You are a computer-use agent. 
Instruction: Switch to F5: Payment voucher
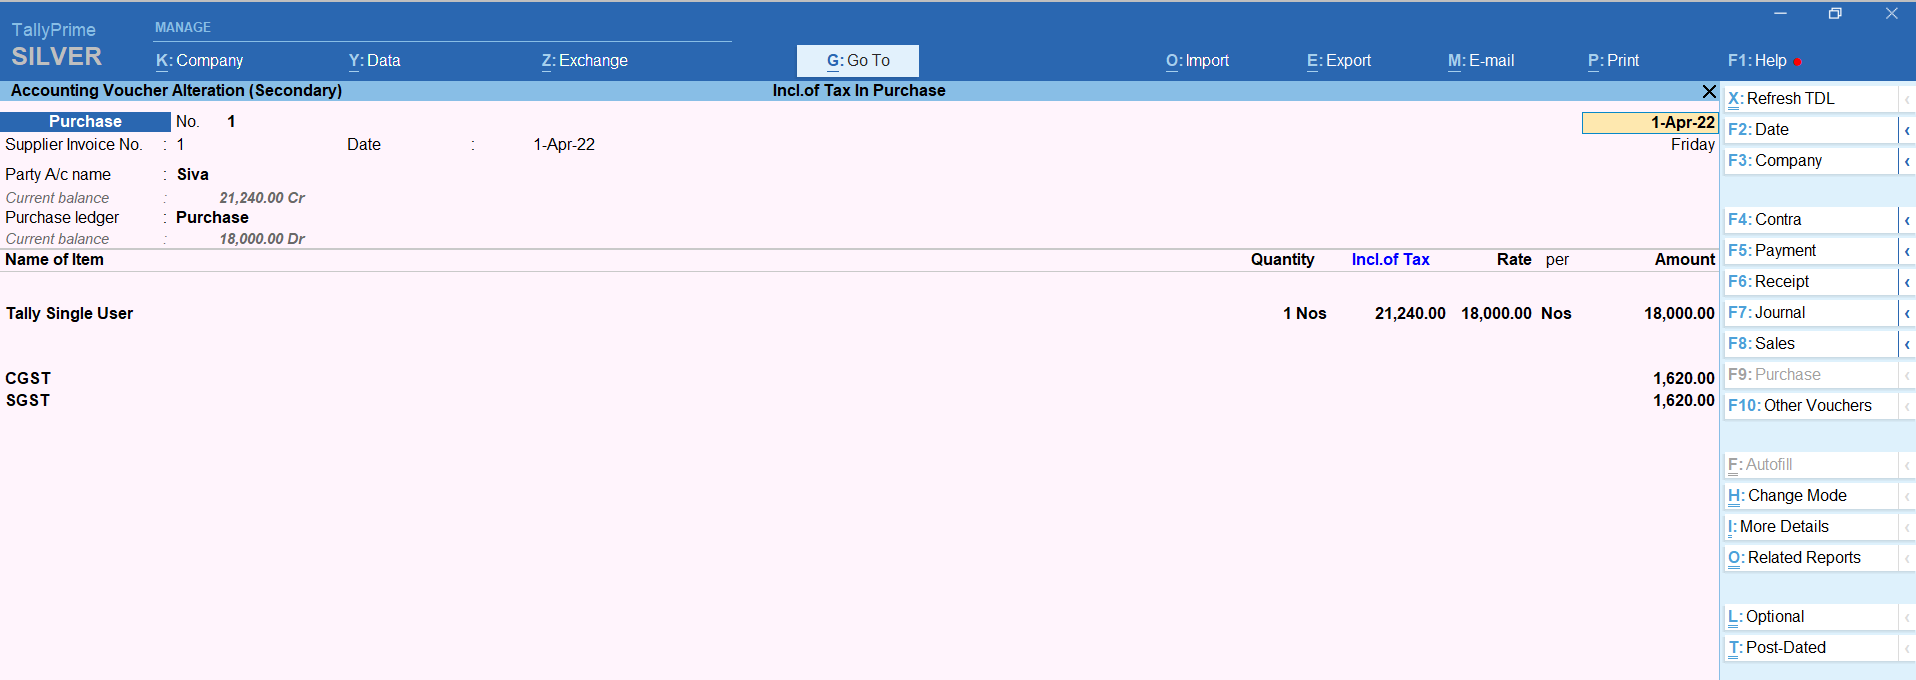(1810, 251)
